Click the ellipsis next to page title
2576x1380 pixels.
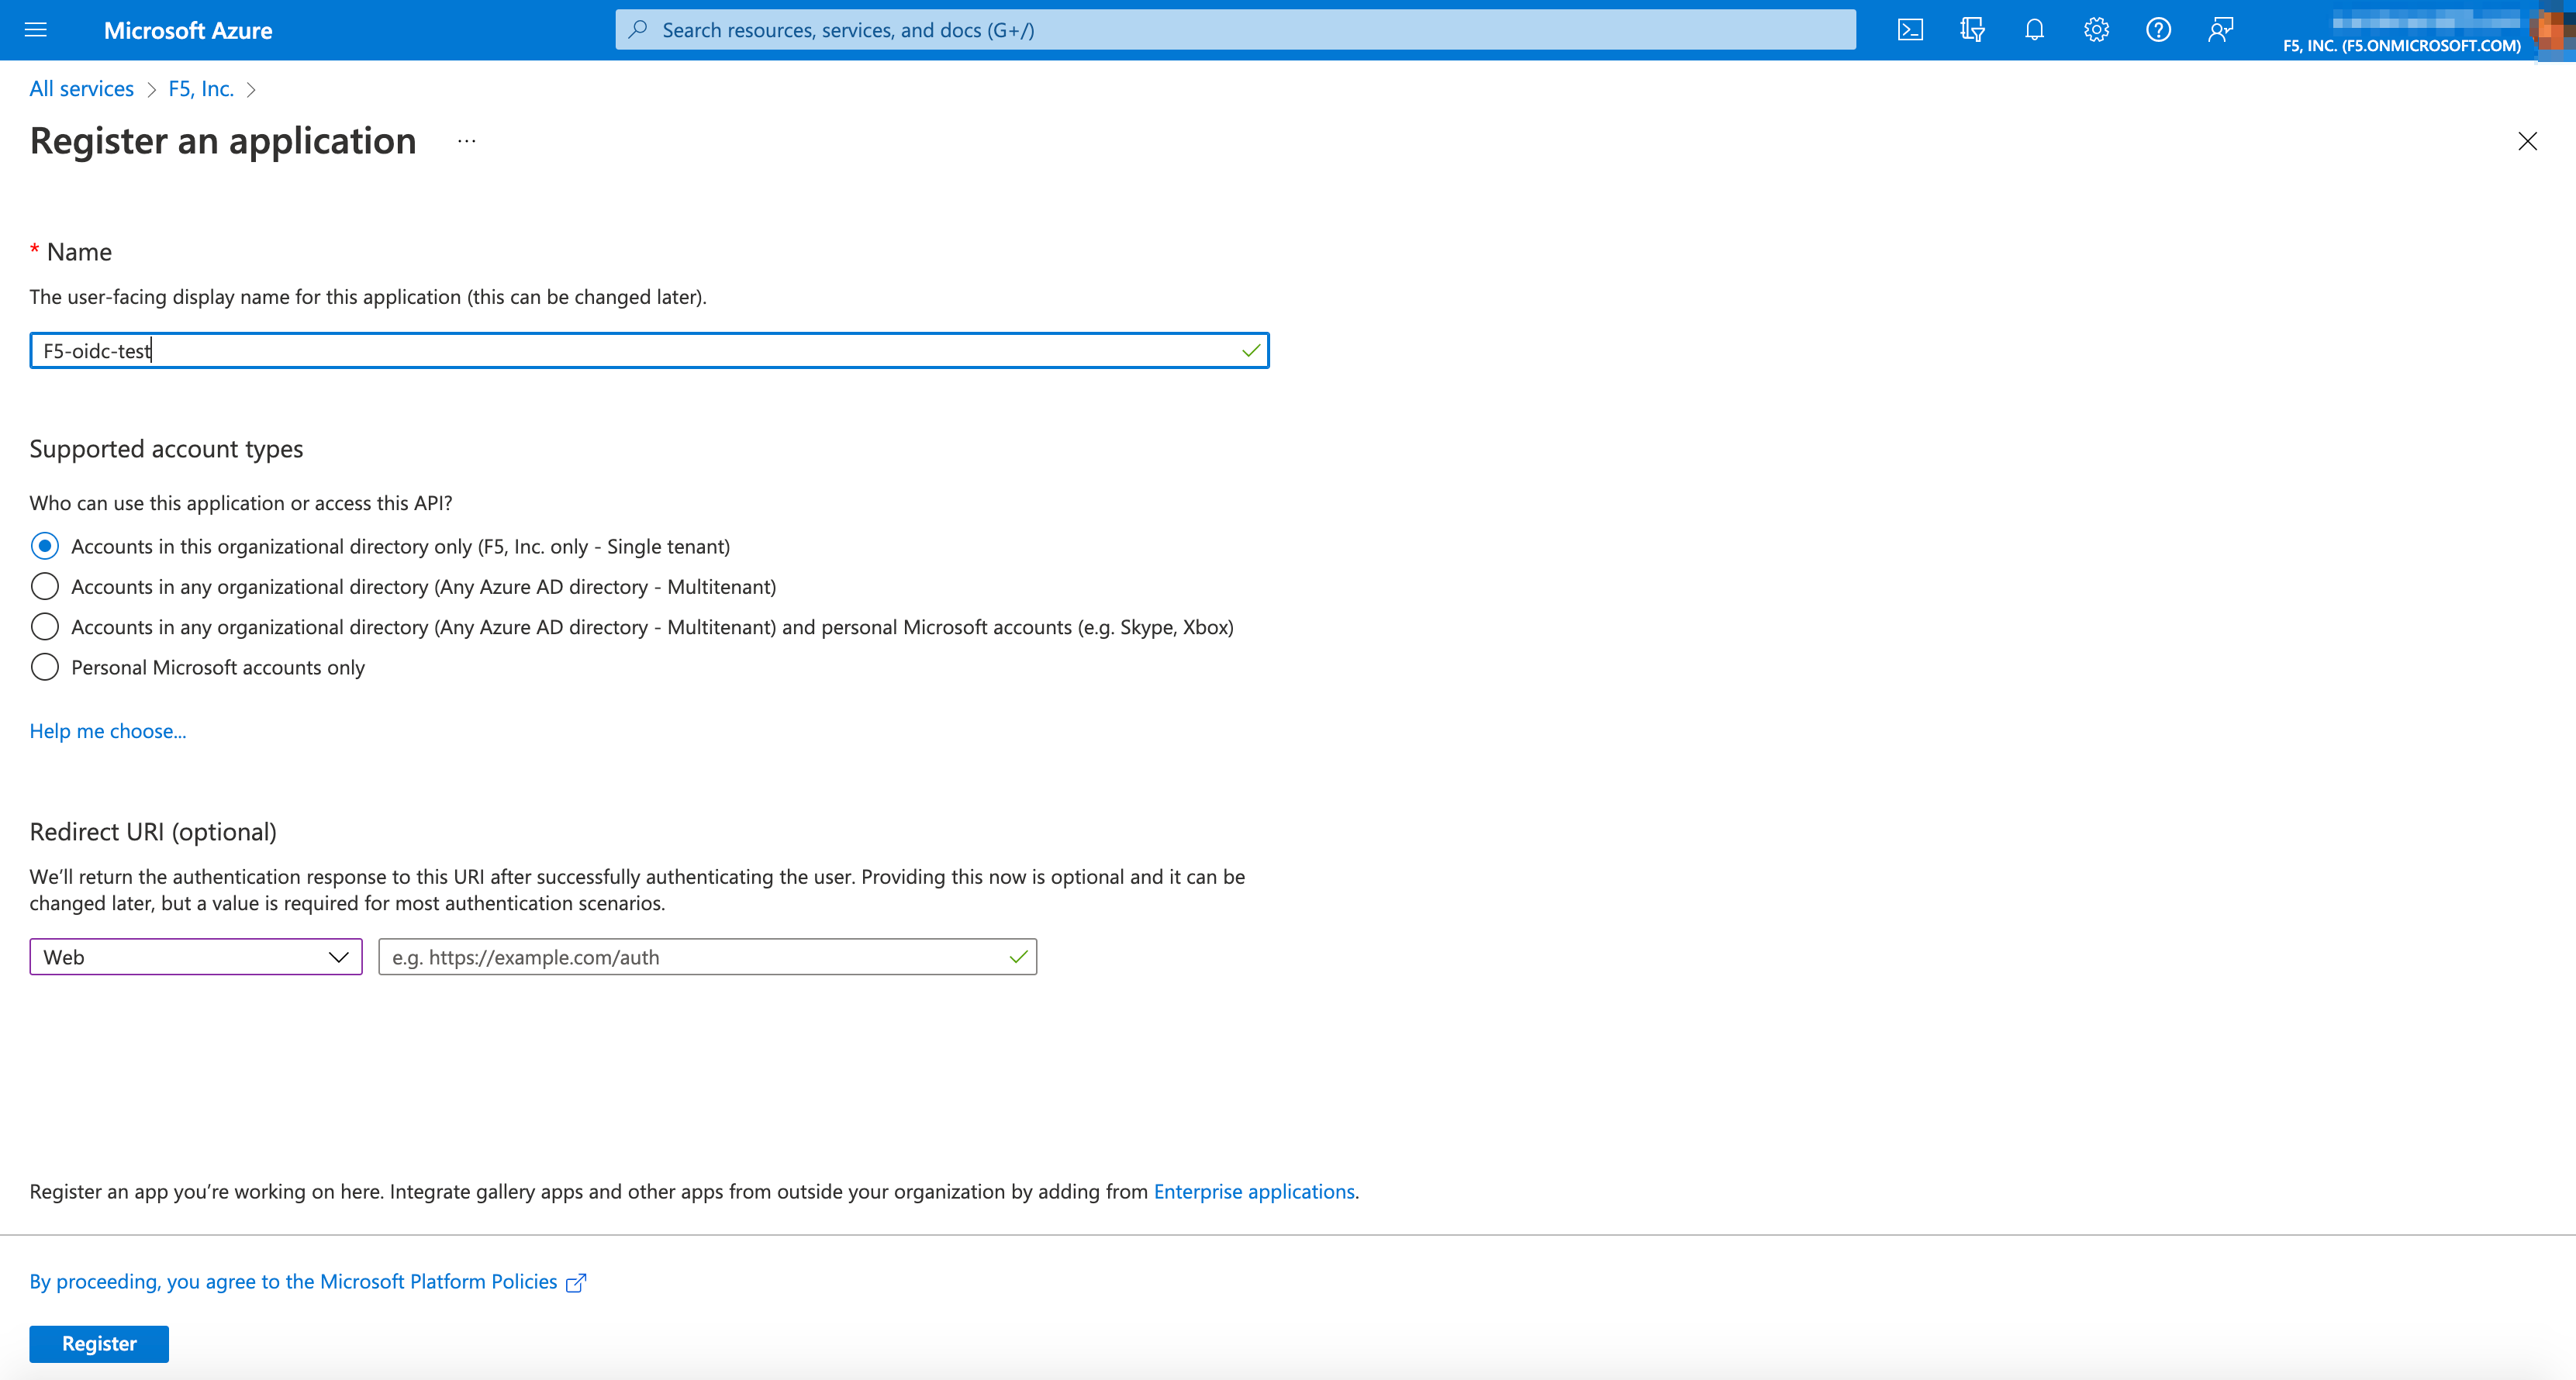pyautogui.click(x=466, y=141)
